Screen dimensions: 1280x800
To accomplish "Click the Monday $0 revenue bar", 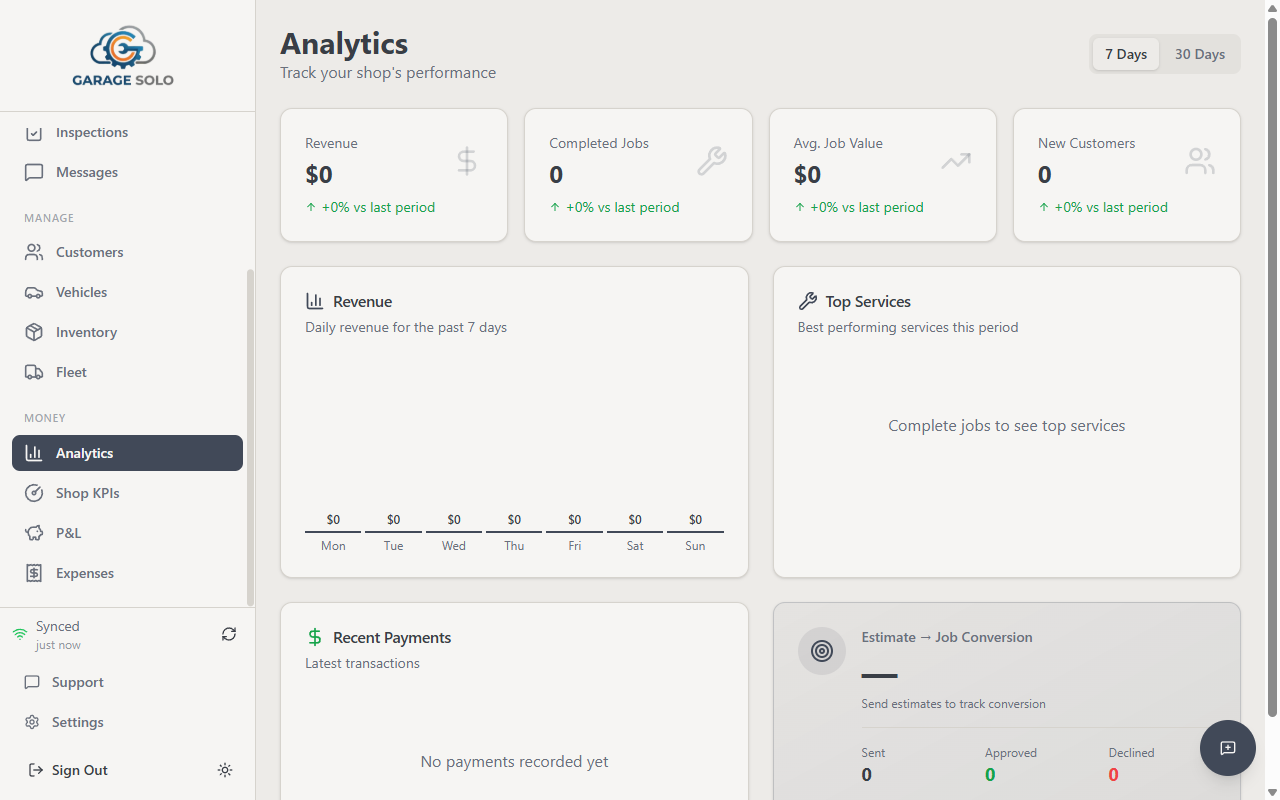I will [x=333, y=531].
